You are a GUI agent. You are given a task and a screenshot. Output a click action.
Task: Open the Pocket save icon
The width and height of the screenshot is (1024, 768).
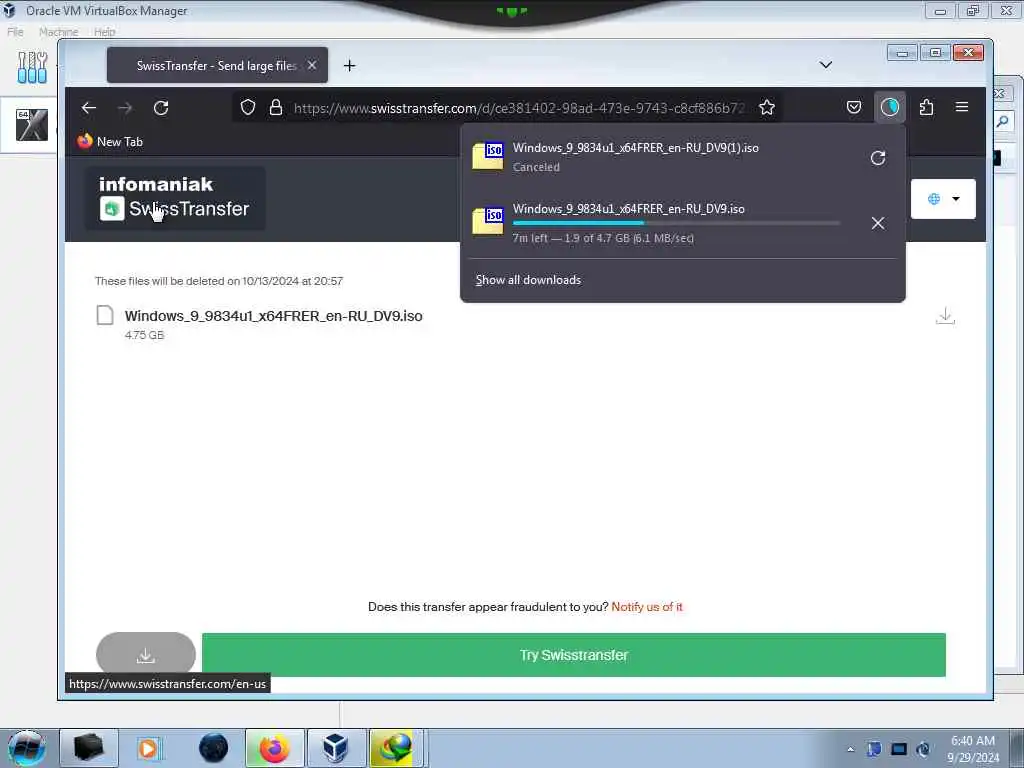854,107
